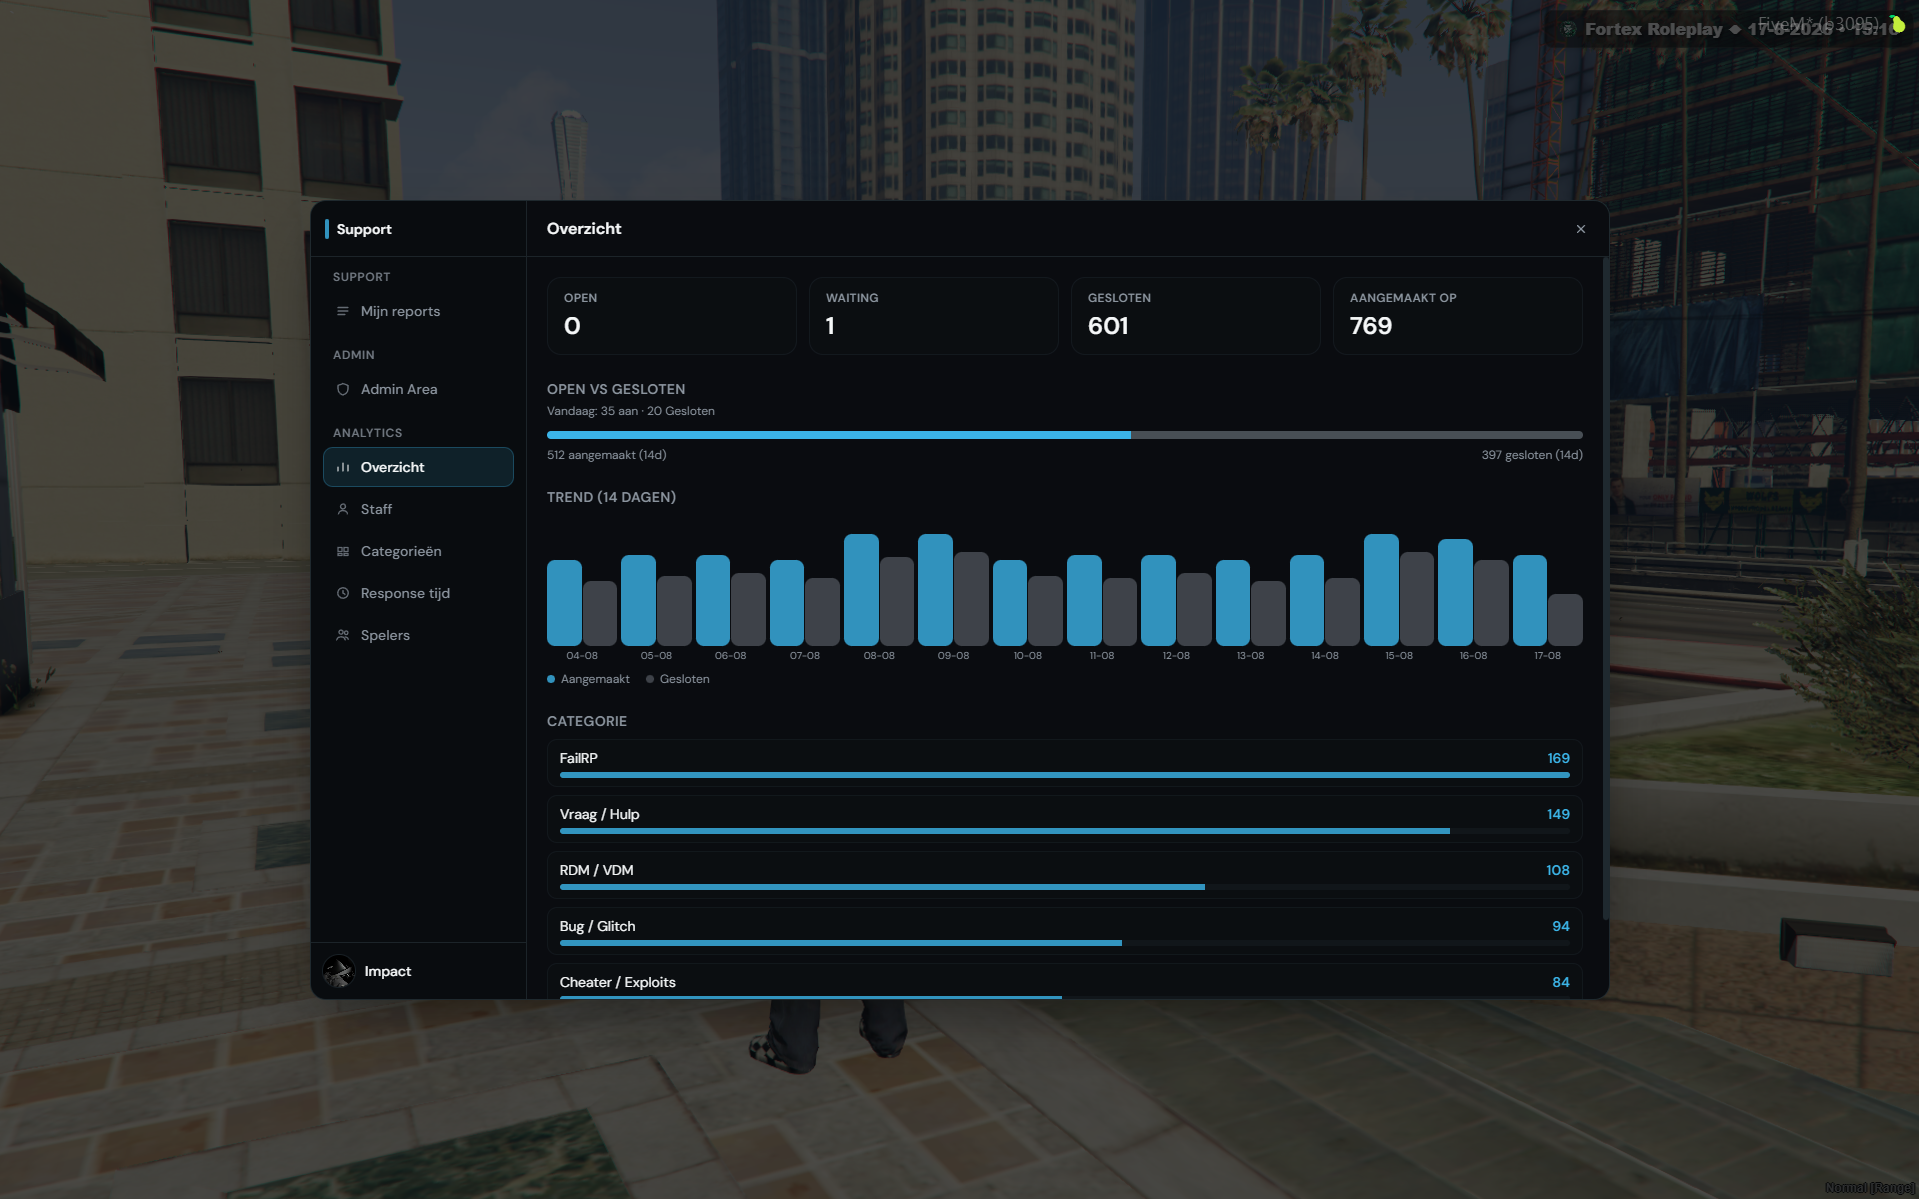Select the Staff analytics page

[x=418, y=509]
